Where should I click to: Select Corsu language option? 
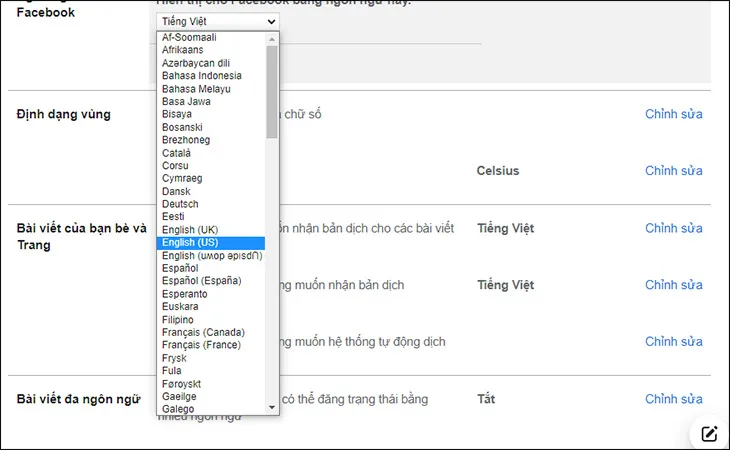tap(211, 166)
